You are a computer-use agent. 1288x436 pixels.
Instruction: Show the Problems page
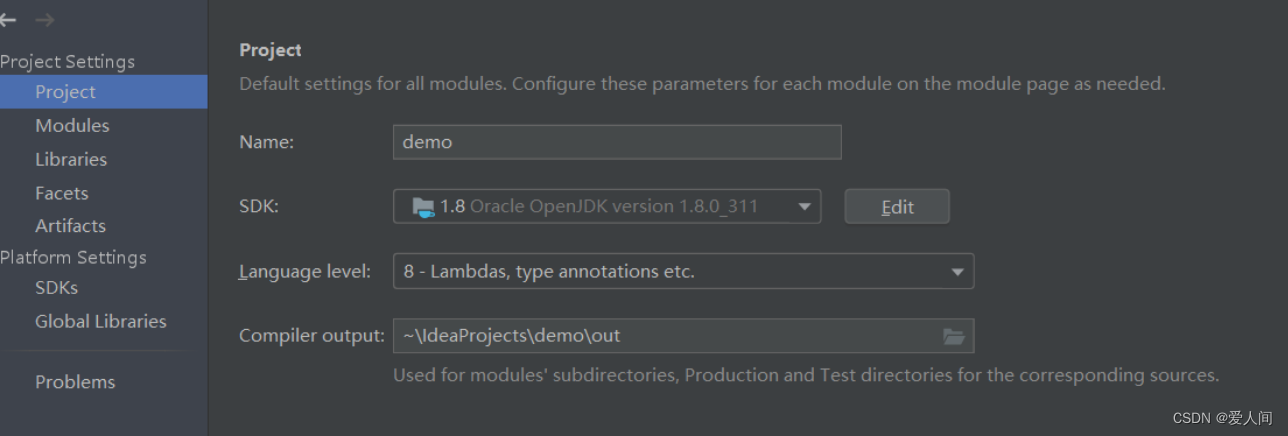pyautogui.click(x=75, y=382)
